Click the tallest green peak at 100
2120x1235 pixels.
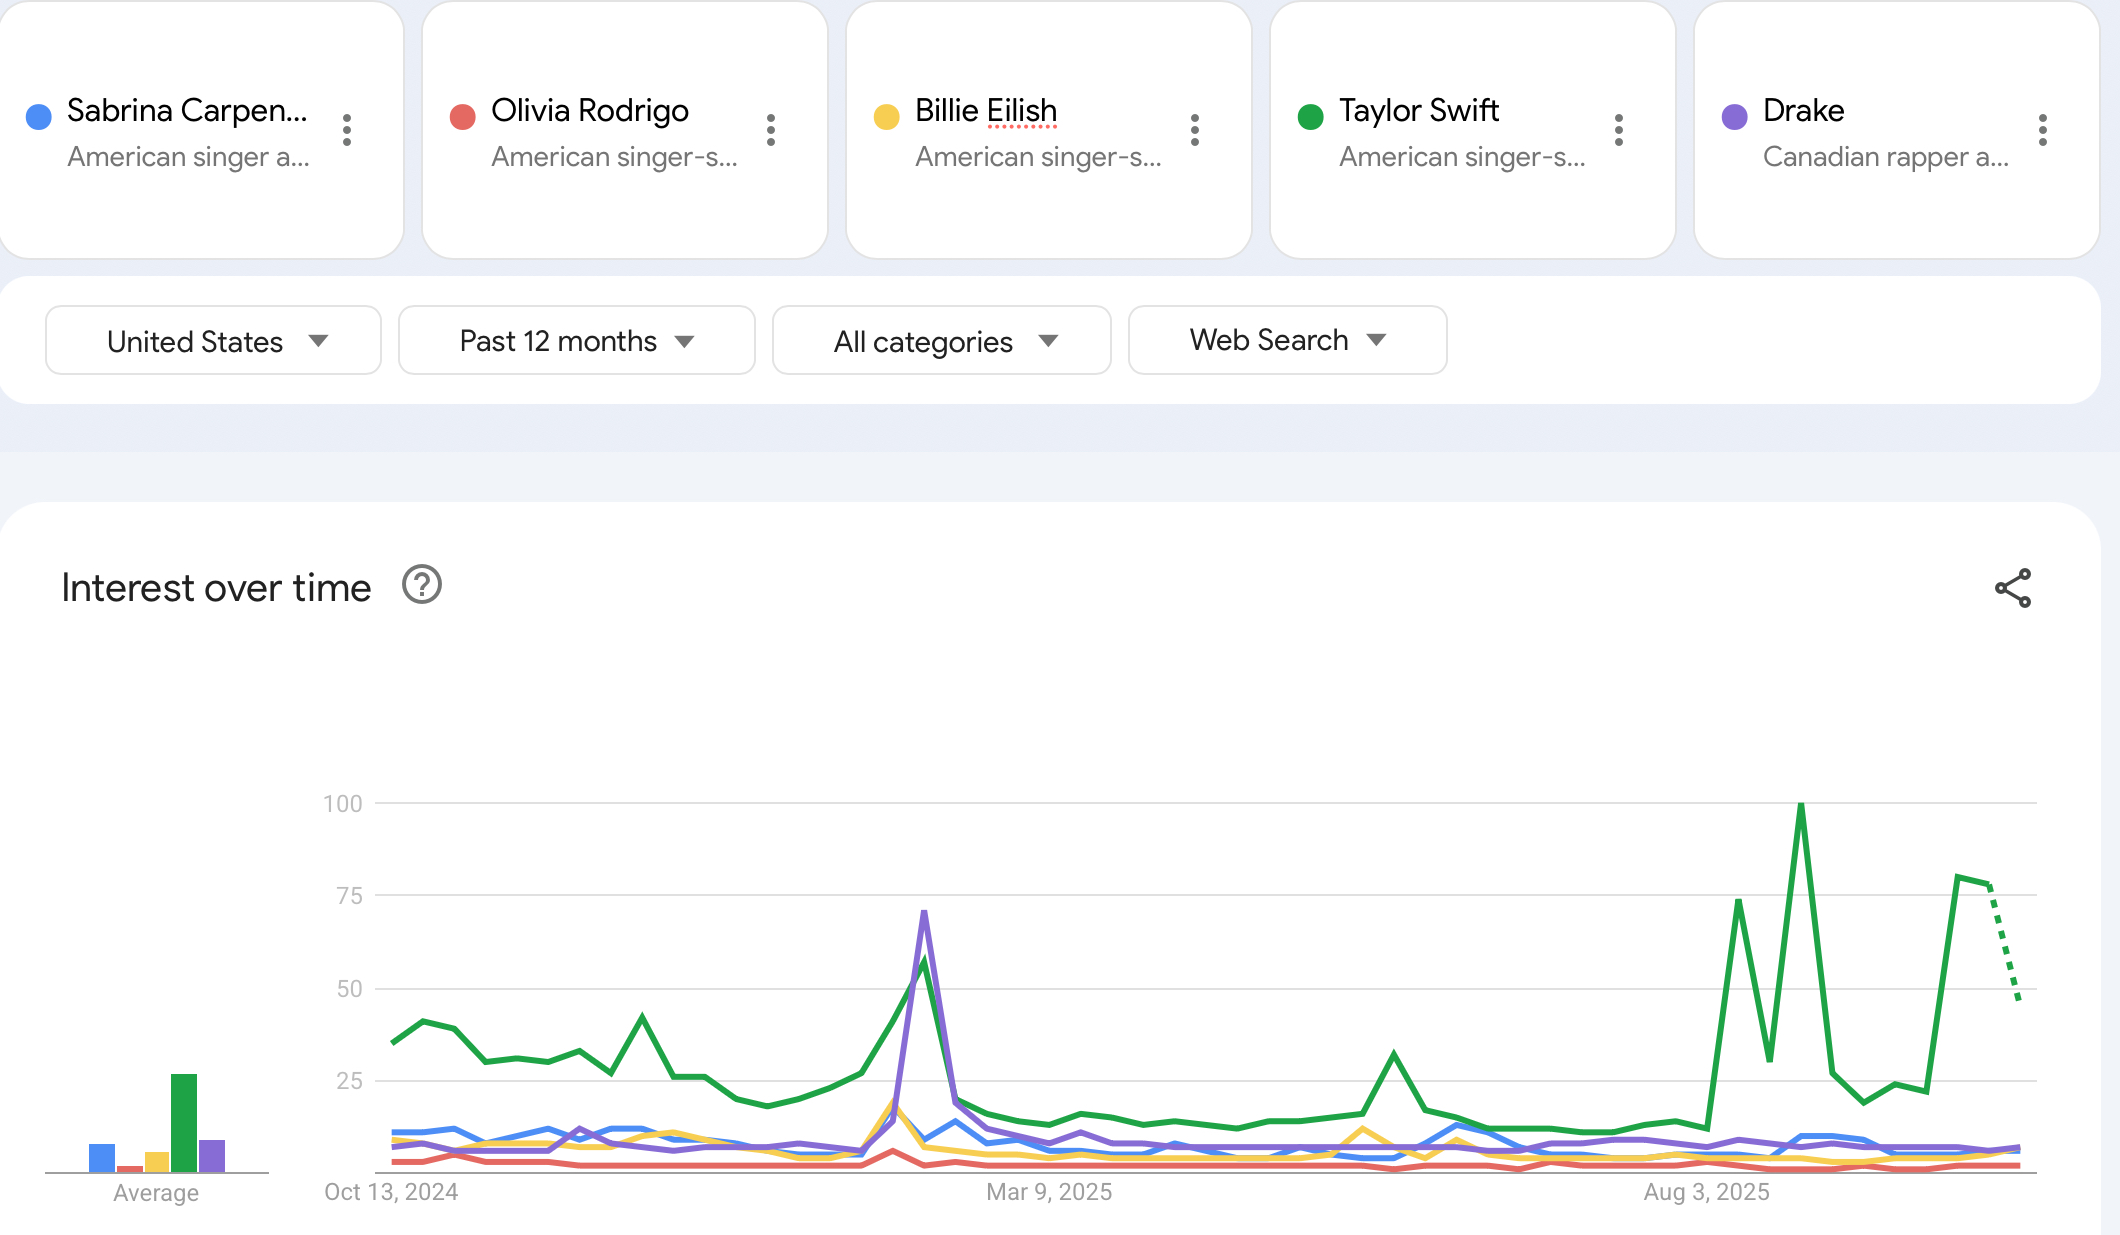point(1801,805)
